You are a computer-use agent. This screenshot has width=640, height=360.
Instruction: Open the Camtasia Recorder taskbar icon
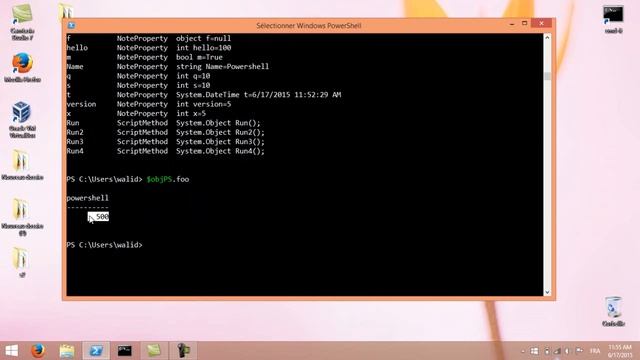[183, 351]
